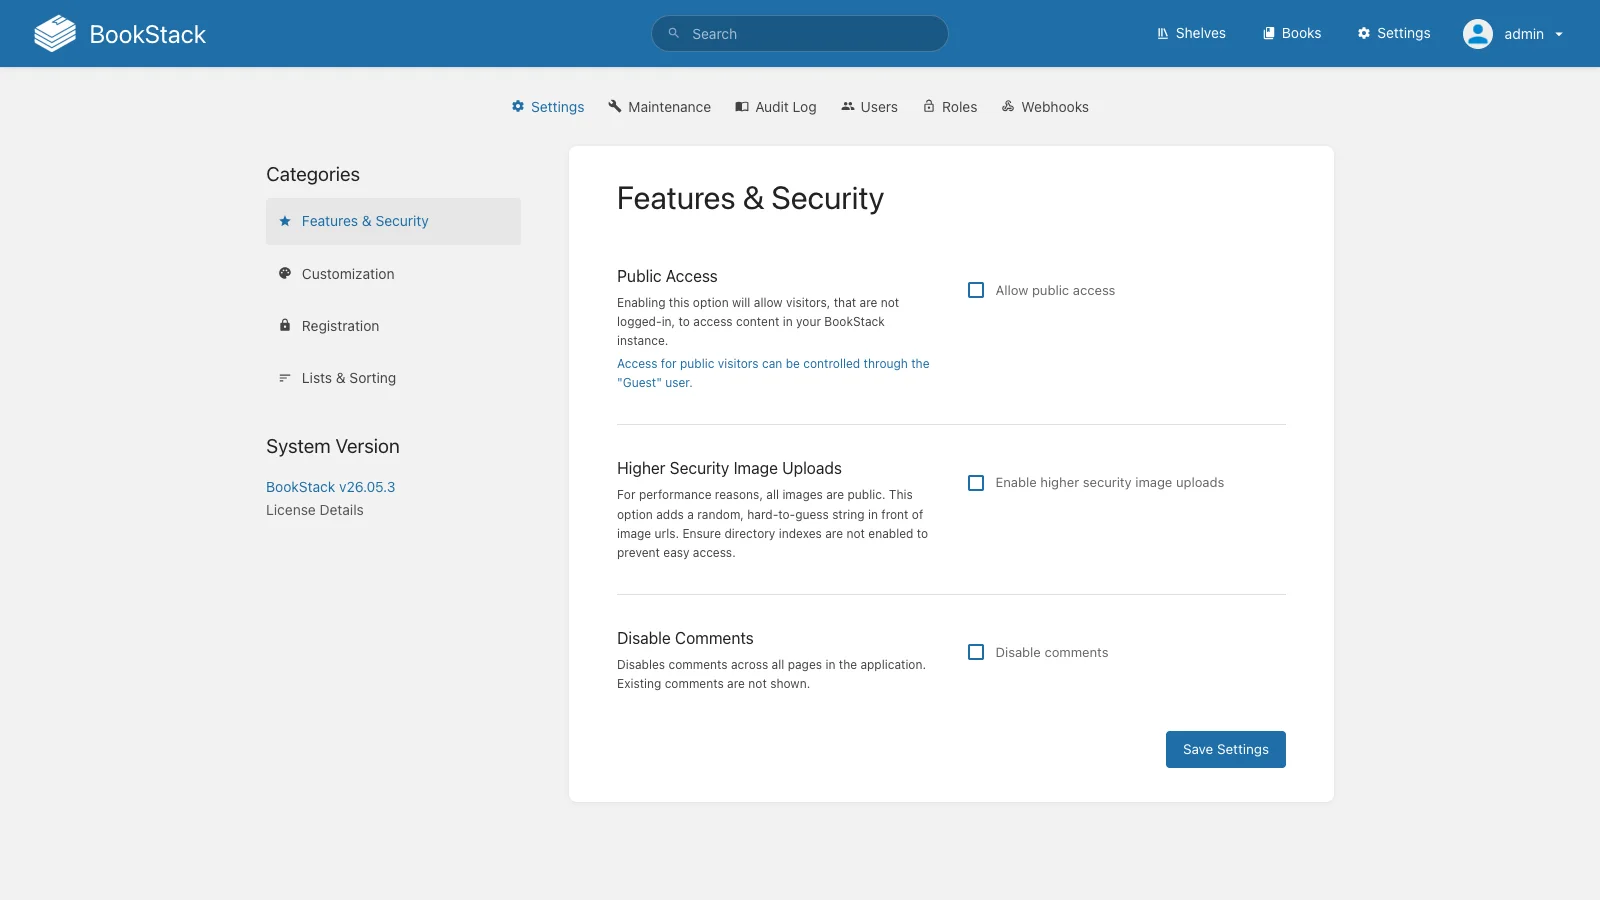This screenshot has width=1600, height=900.
Task: Go to Shelves in the header
Action: (x=1191, y=34)
